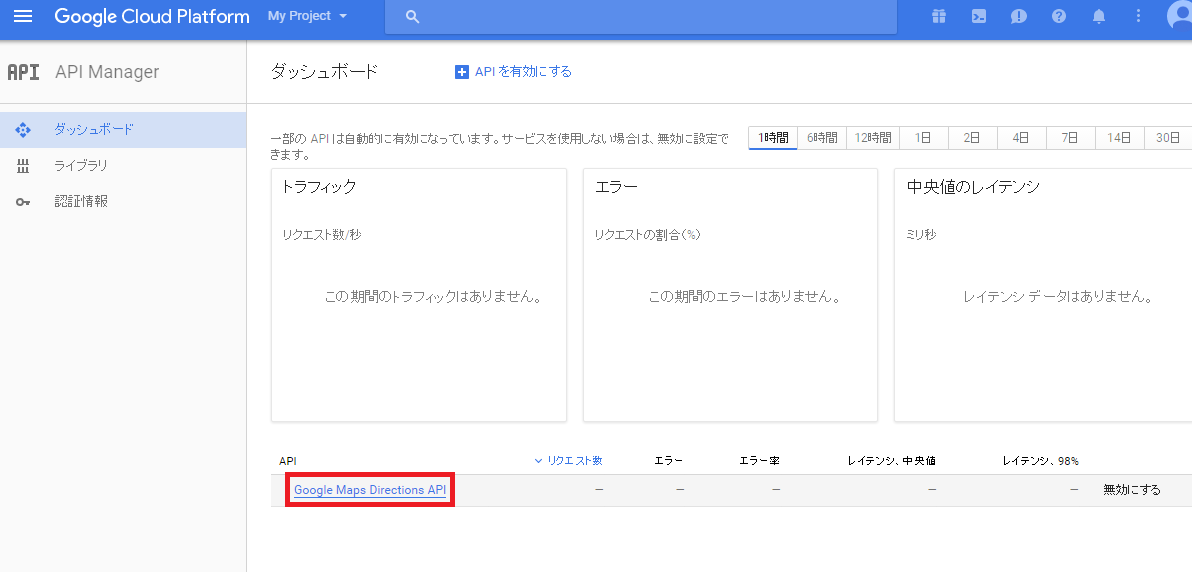Focus the top search input field
This screenshot has height=572, width=1192.
point(641,17)
